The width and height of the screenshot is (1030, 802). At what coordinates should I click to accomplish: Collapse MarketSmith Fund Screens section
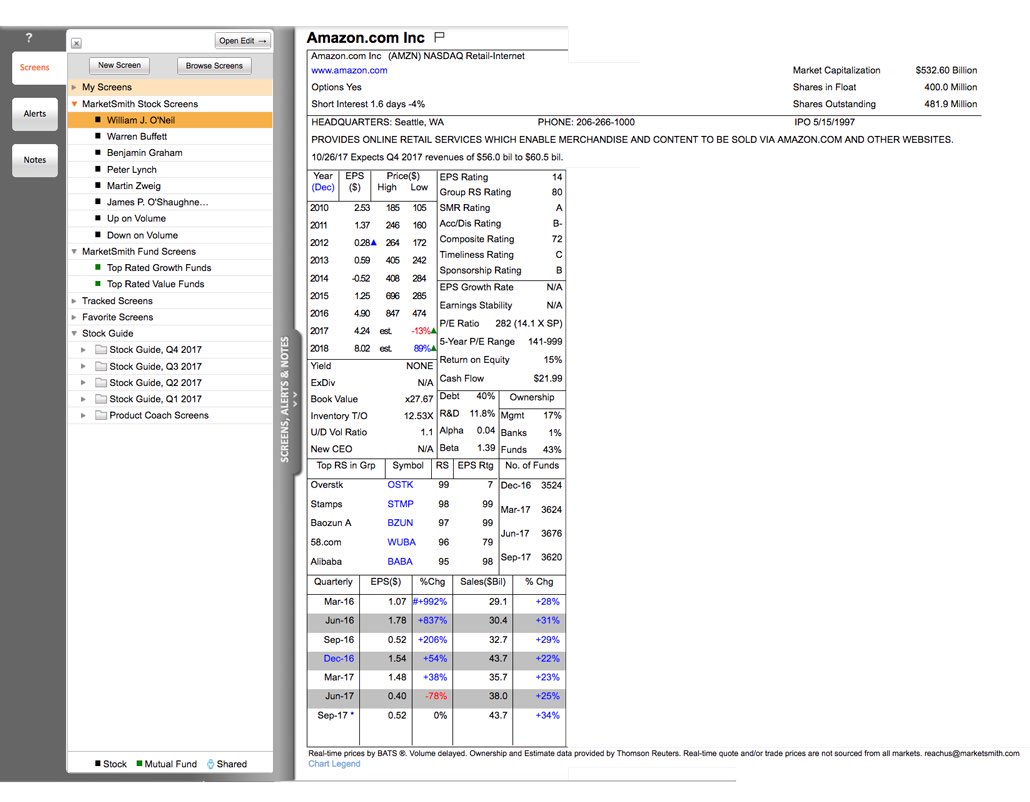74,252
